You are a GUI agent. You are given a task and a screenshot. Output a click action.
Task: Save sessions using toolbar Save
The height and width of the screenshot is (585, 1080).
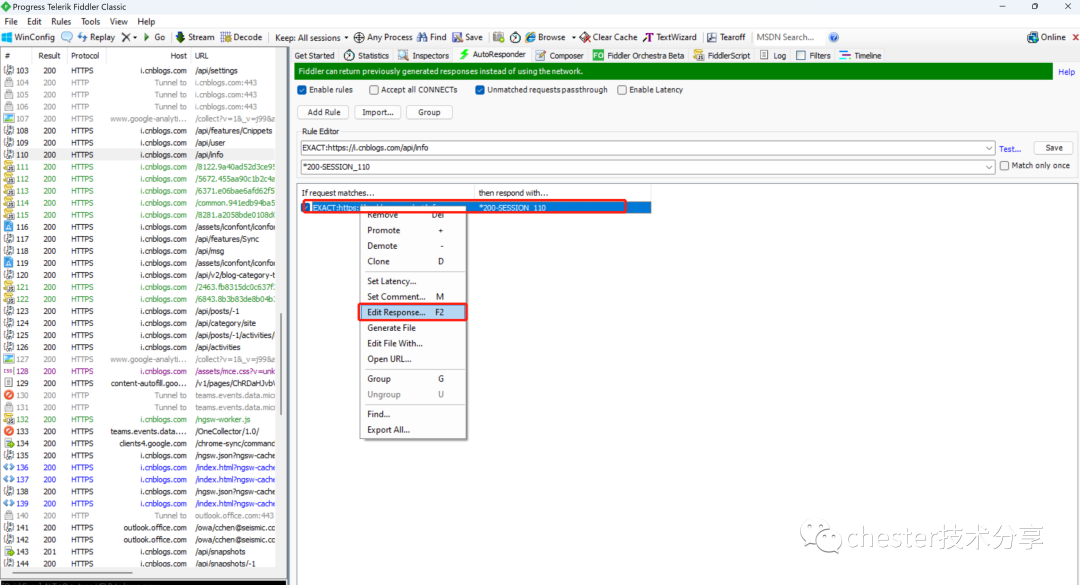tap(468, 37)
